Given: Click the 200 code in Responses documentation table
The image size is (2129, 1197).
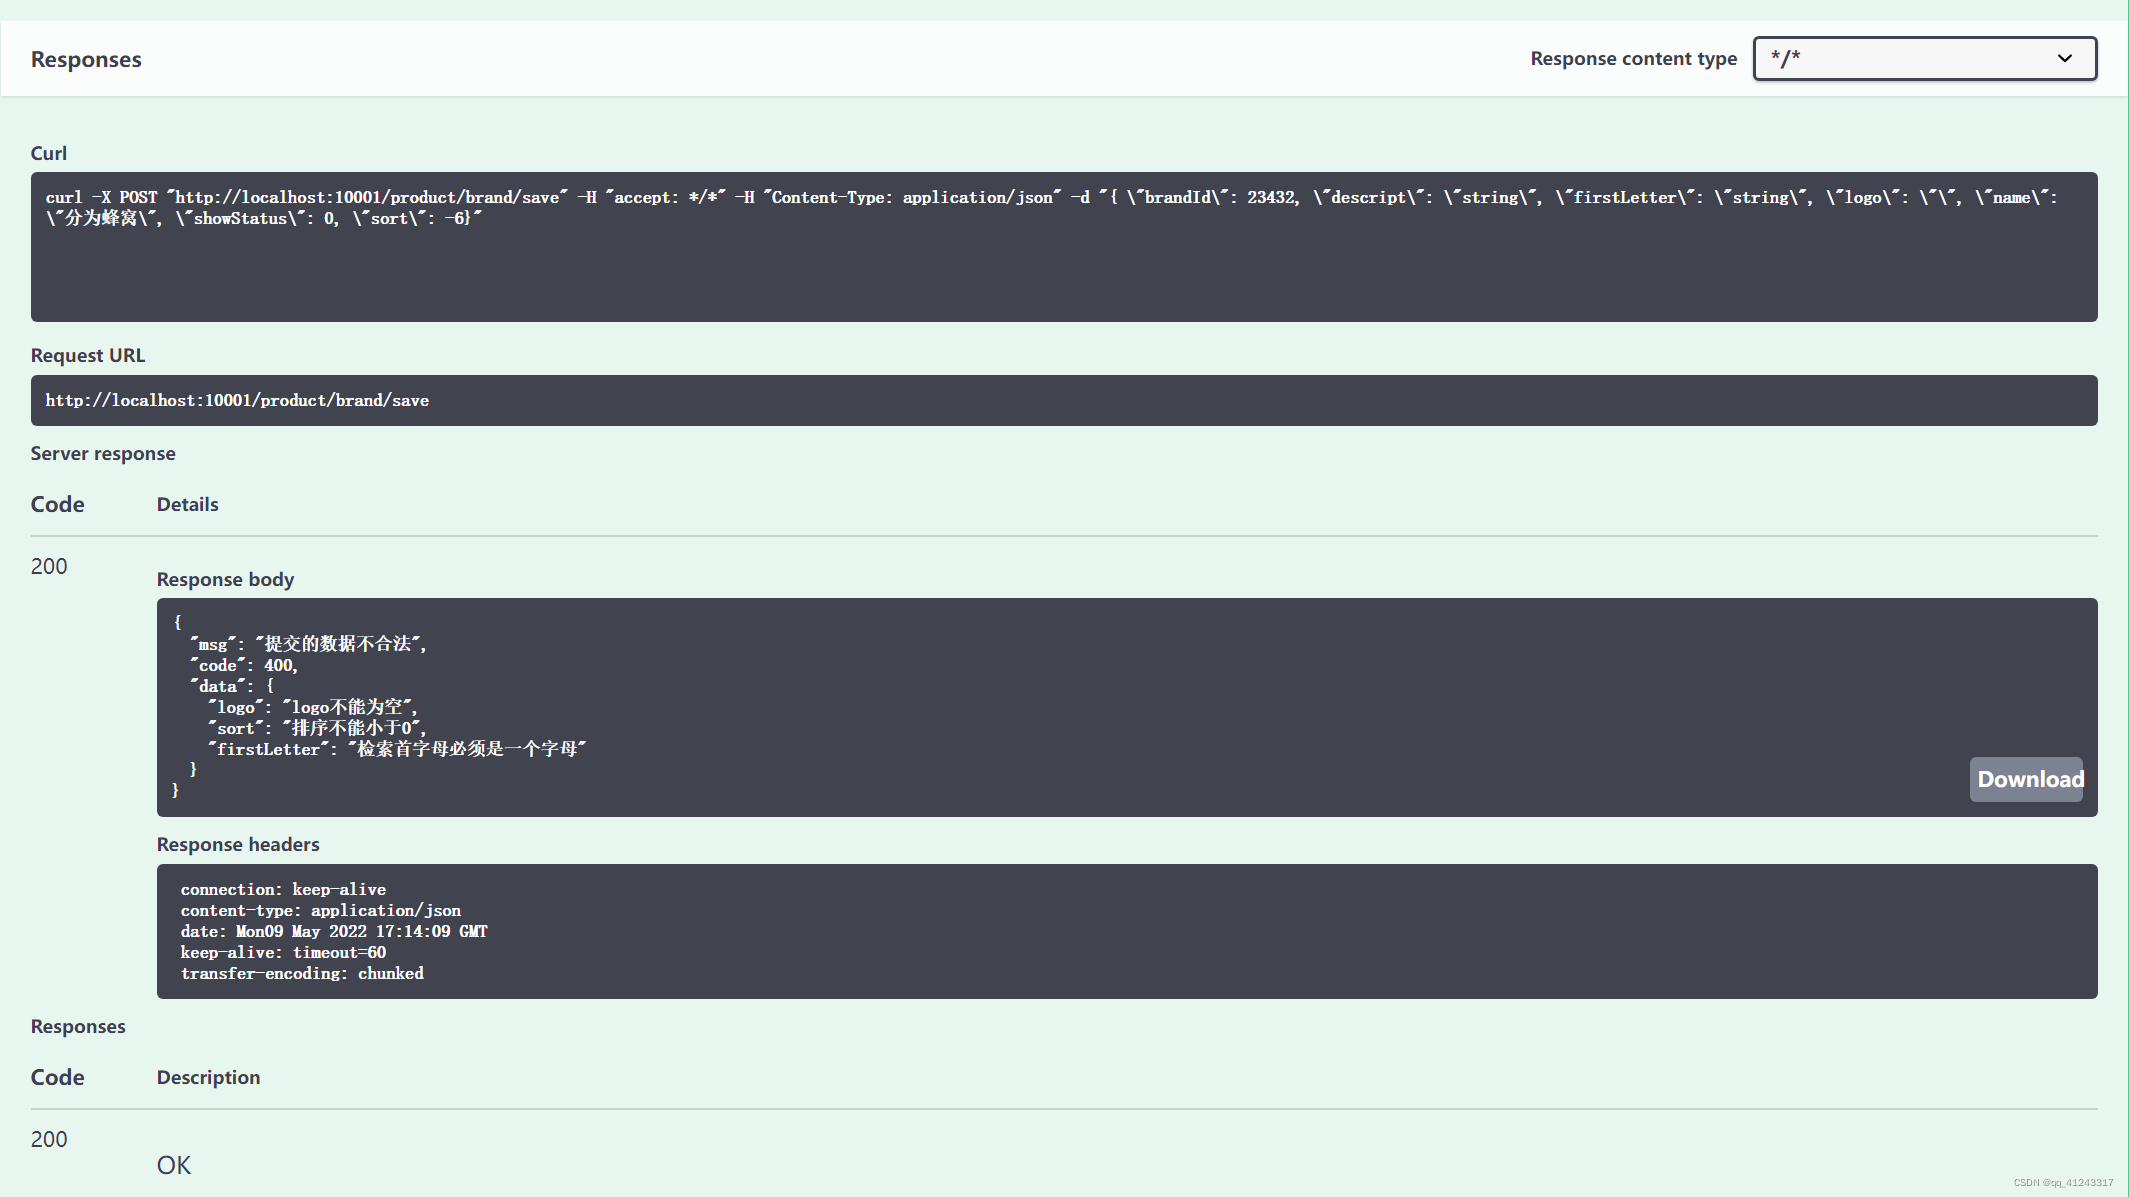Looking at the screenshot, I should [47, 1139].
